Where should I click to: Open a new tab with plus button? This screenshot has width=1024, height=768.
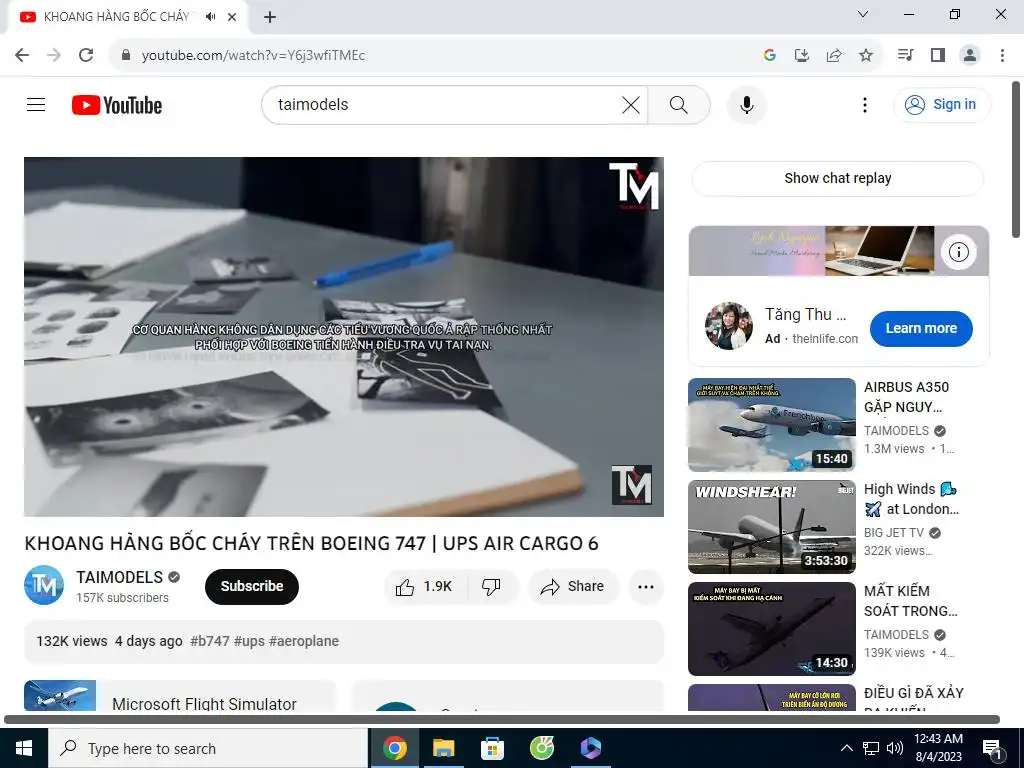pyautogui.click(x=270, y=17)
